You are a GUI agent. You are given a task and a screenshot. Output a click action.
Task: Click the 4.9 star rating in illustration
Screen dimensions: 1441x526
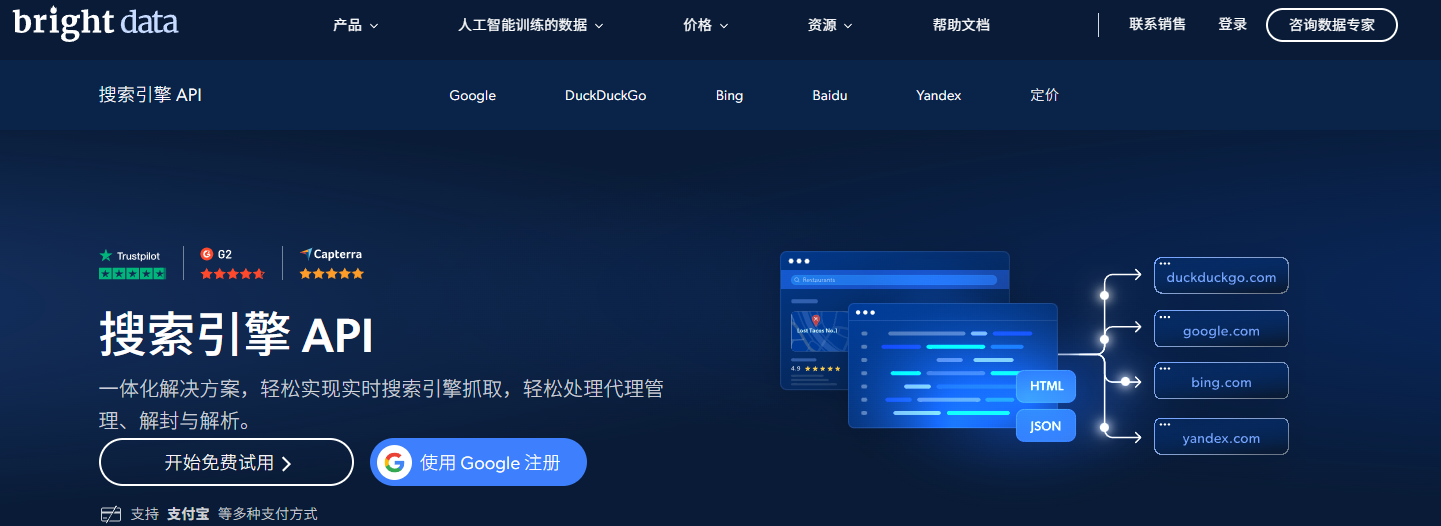pyautogui.click(x=815, y=369)
